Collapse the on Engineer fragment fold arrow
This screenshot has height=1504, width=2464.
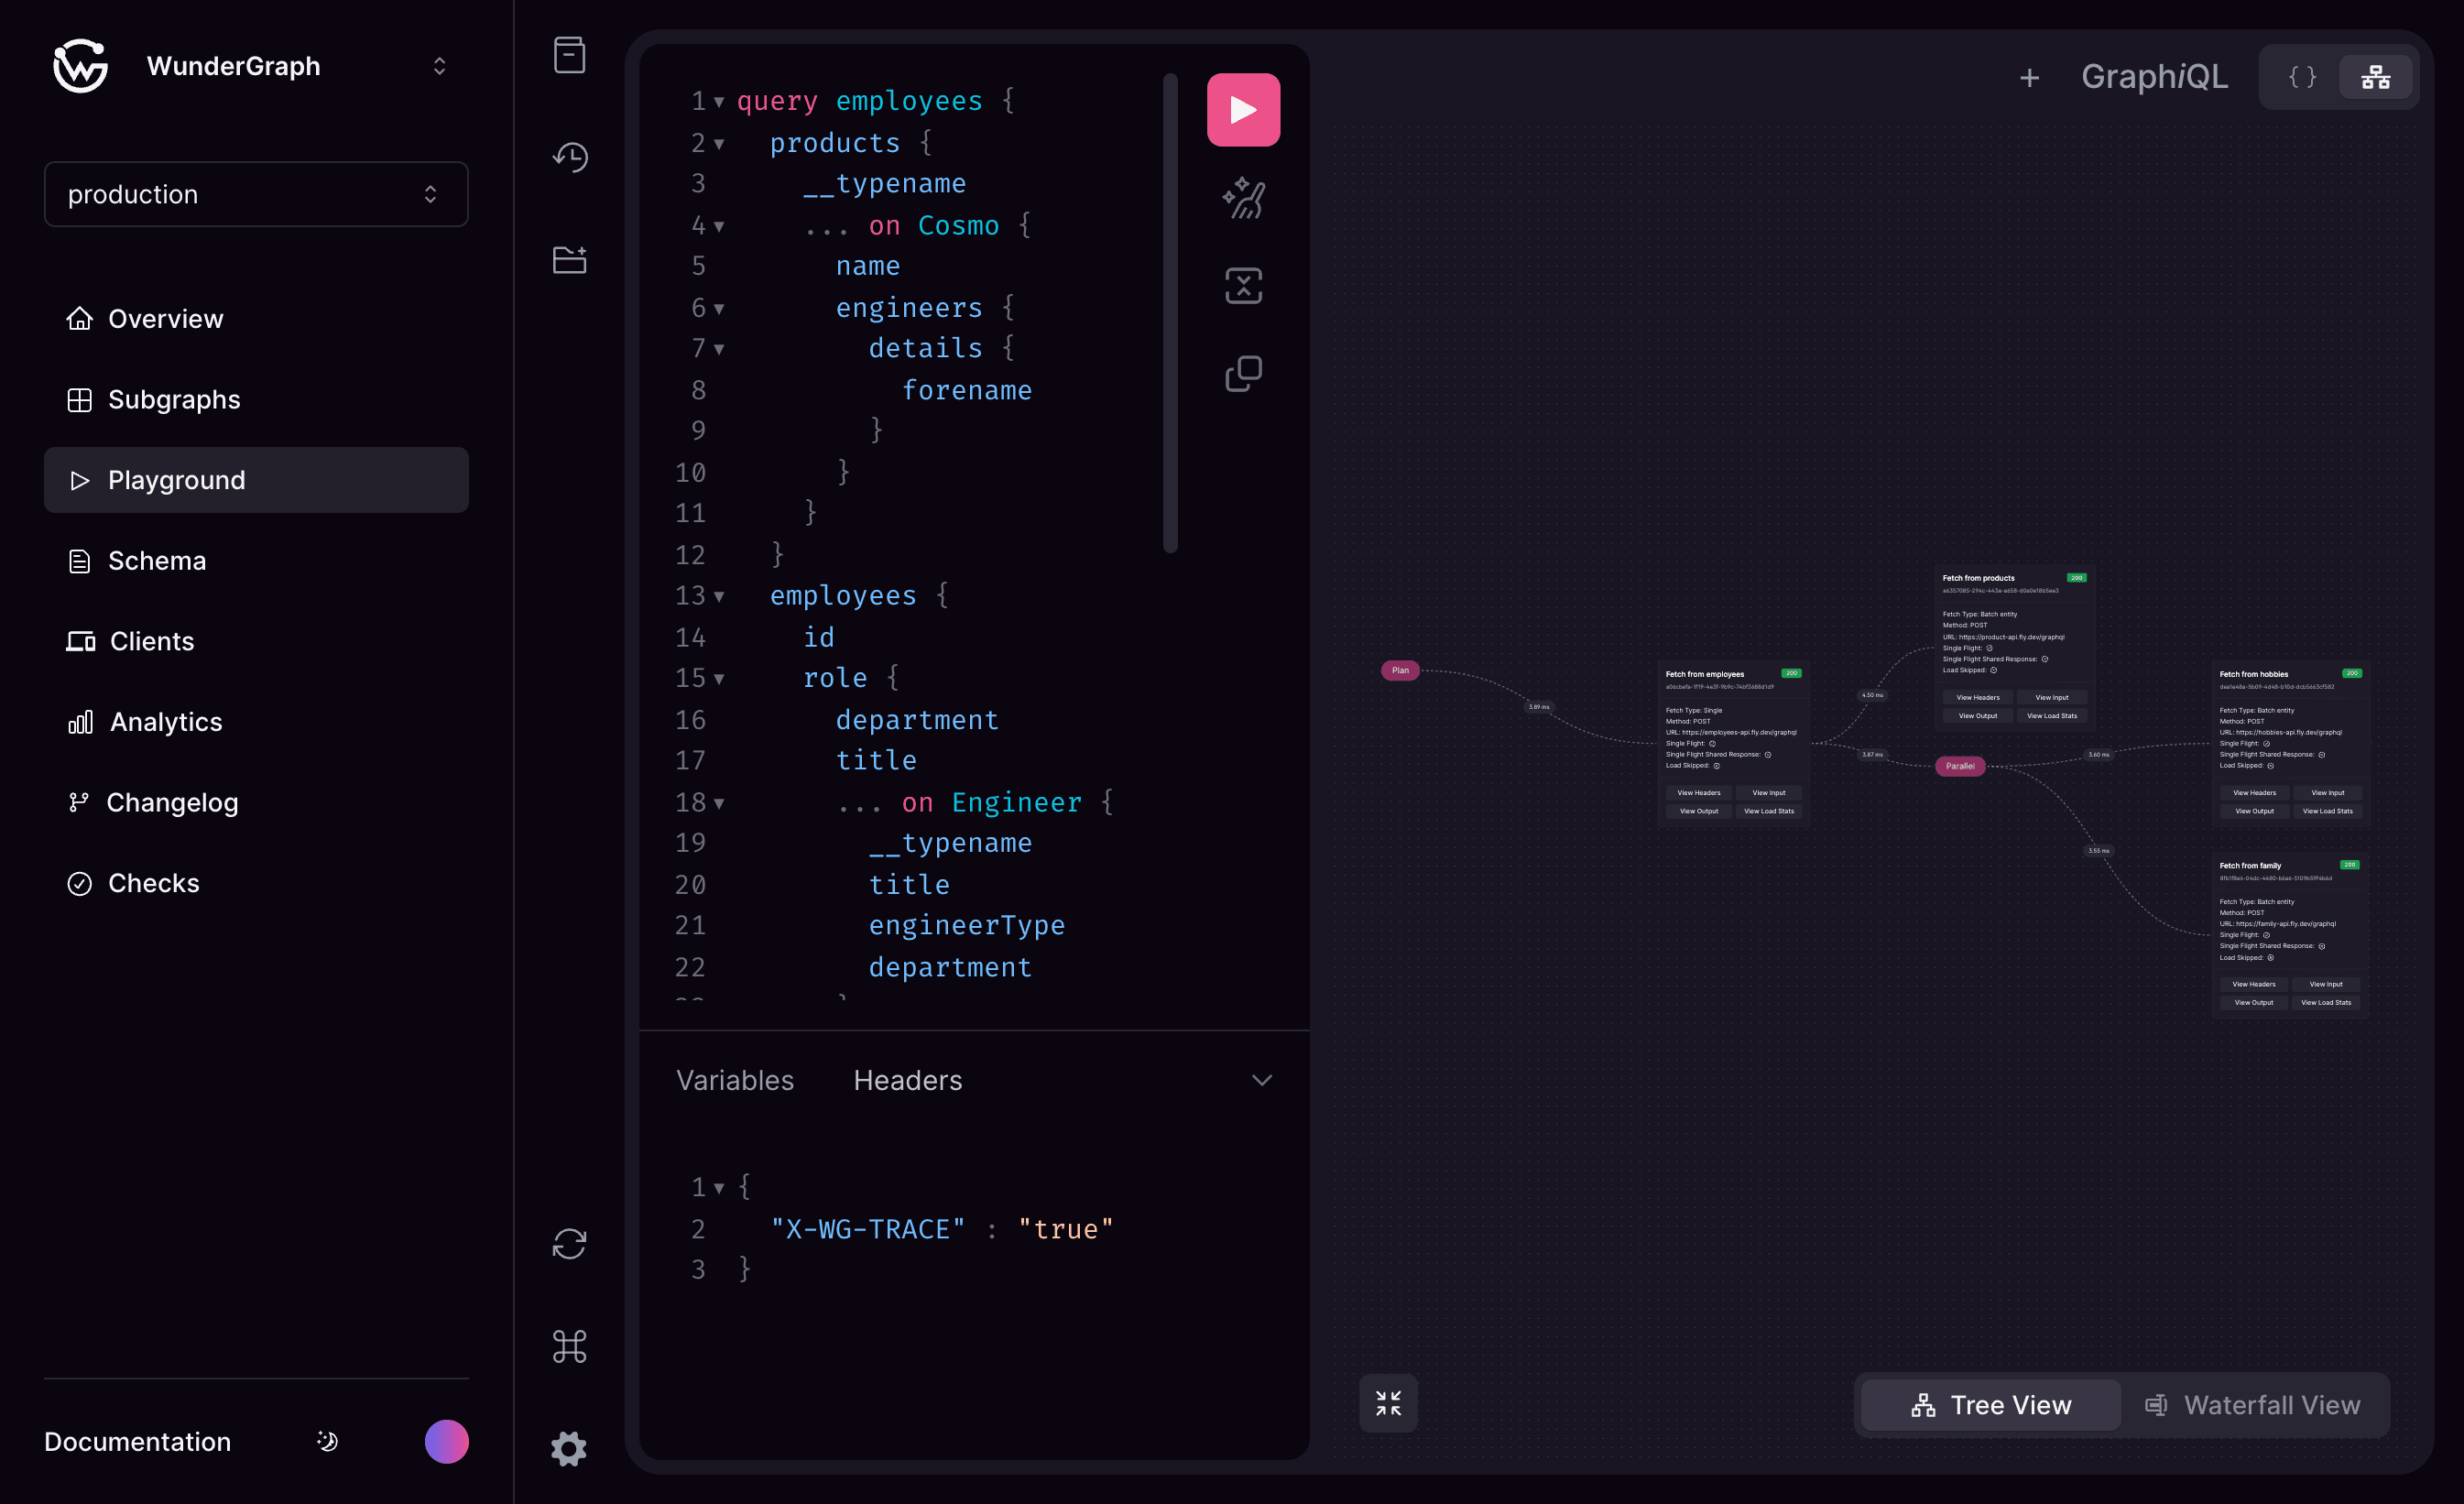[719, 803]
